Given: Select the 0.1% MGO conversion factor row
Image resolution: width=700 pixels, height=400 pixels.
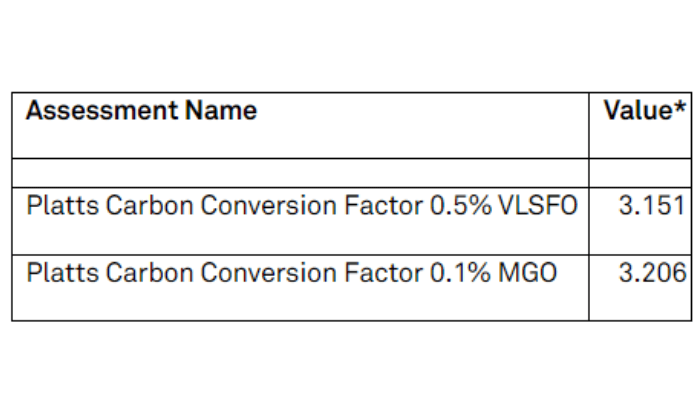Looking at the screenshot, I should pos(300,272).
